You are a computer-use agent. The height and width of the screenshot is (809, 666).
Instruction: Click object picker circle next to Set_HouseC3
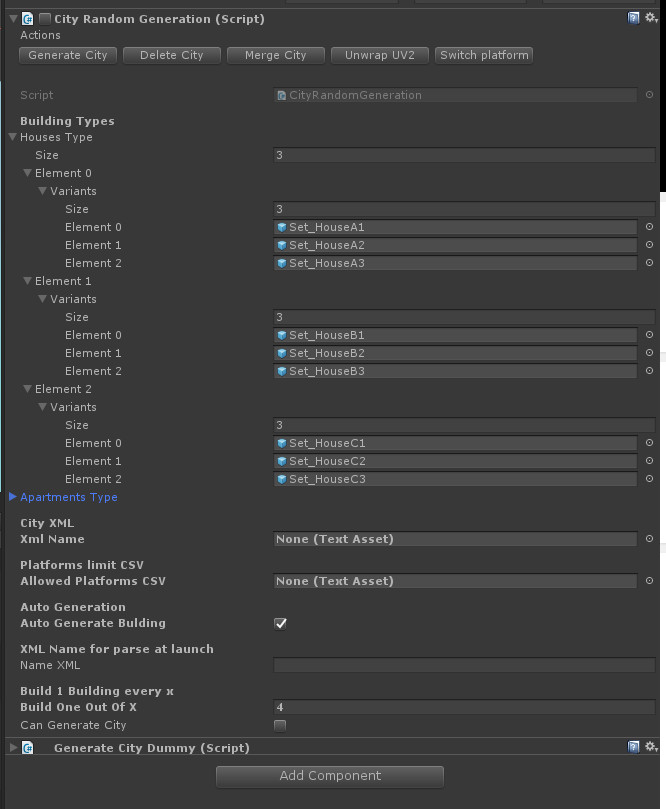pyautogui.click(x=649, y=479)
